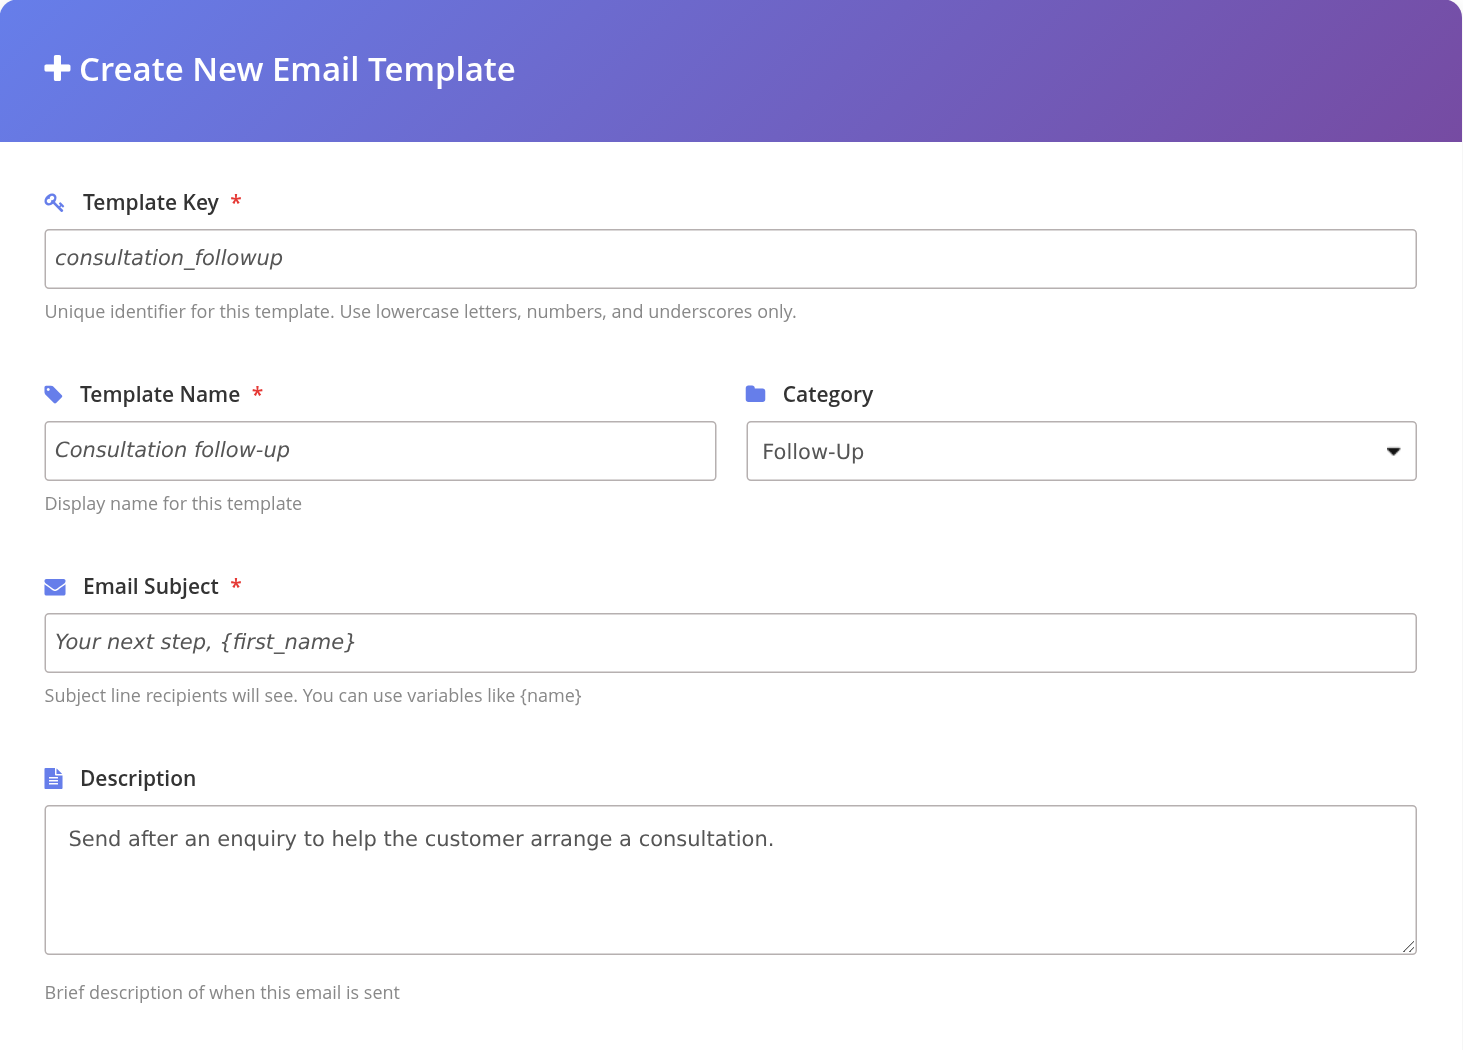The image size is (1463, 1050).
Task: Click the 'Unique identifier for this template' hint
Action: click(x=420, y=312)
